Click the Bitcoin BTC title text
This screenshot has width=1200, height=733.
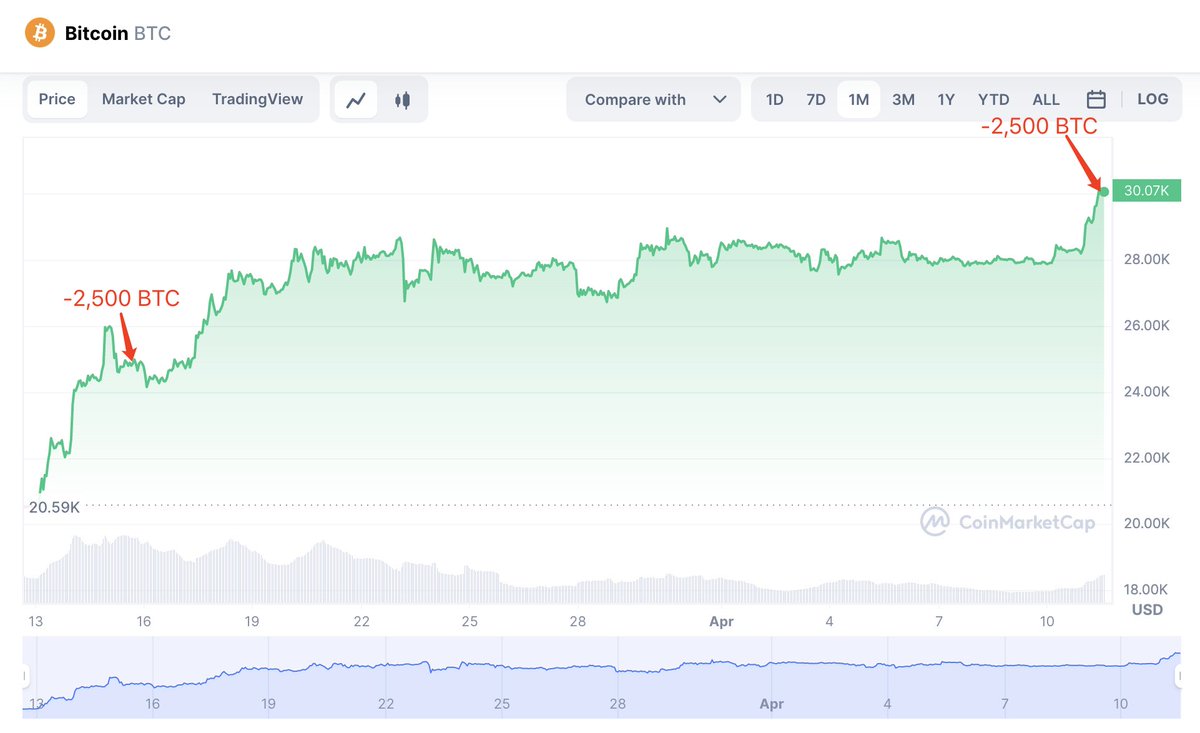(x=118, y=33)
